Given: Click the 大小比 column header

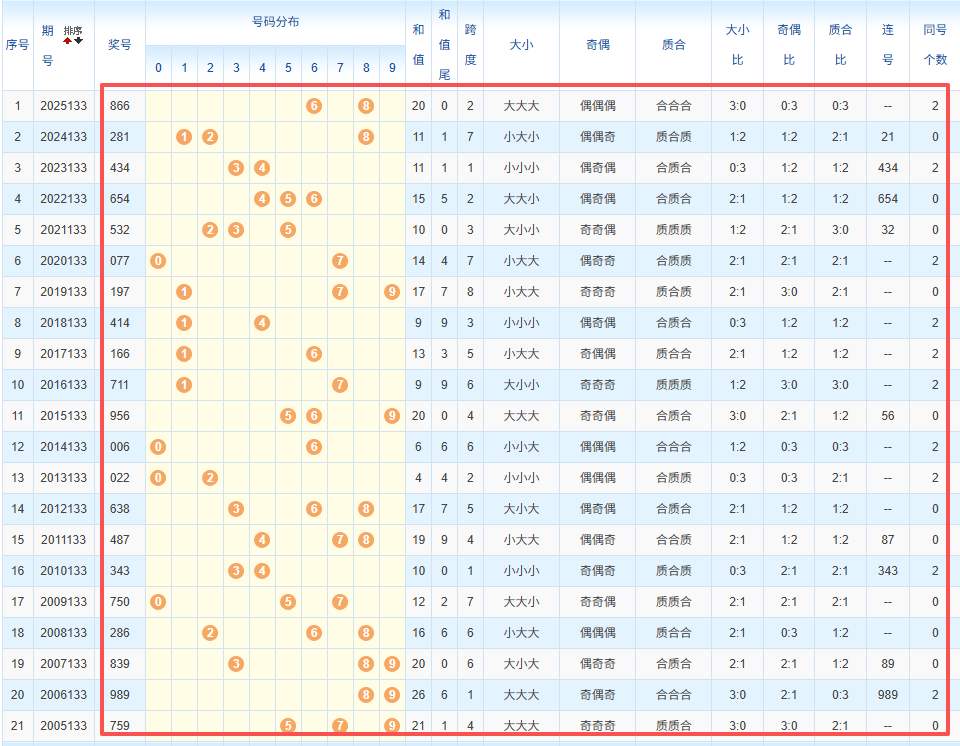Looking at the screenshot, I should 737,45.
